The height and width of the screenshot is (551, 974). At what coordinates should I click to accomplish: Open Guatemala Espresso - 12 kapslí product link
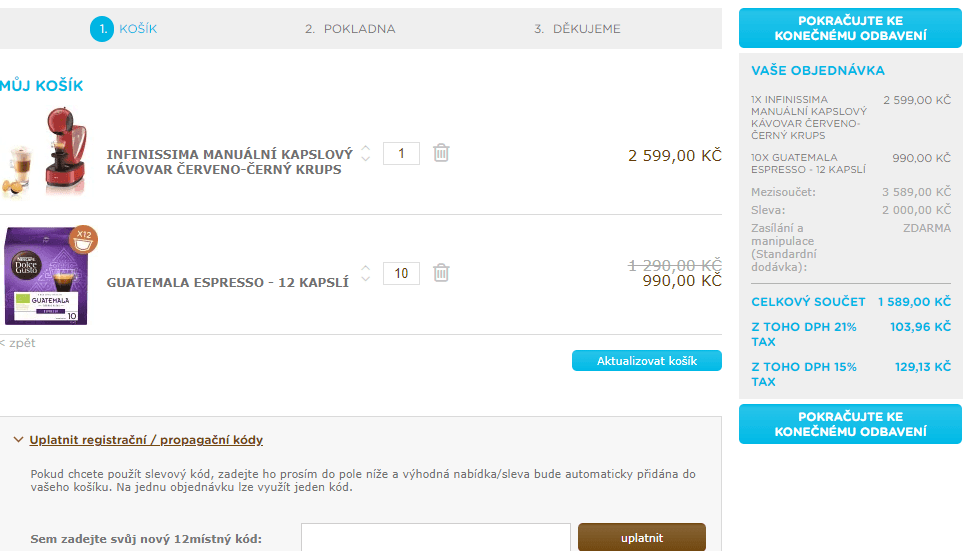pos(228,283)
